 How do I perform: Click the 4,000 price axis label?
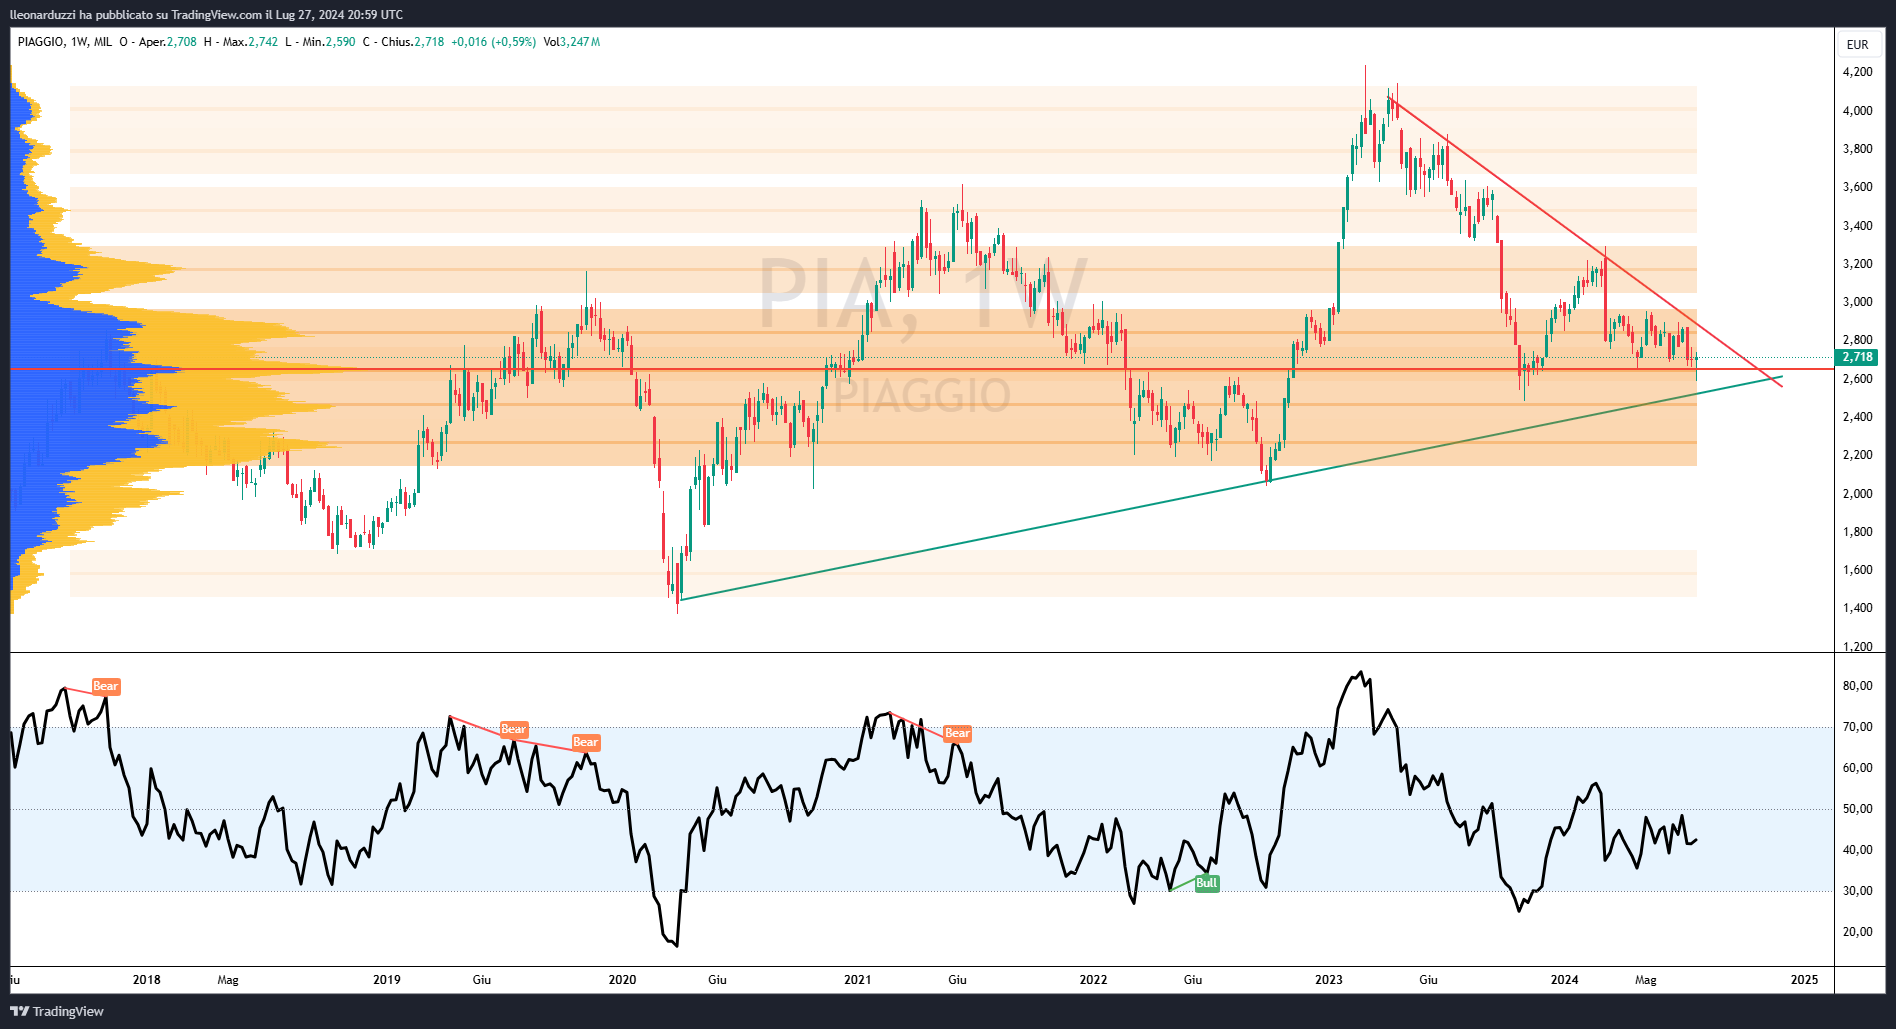click(x=1858, y=111)
